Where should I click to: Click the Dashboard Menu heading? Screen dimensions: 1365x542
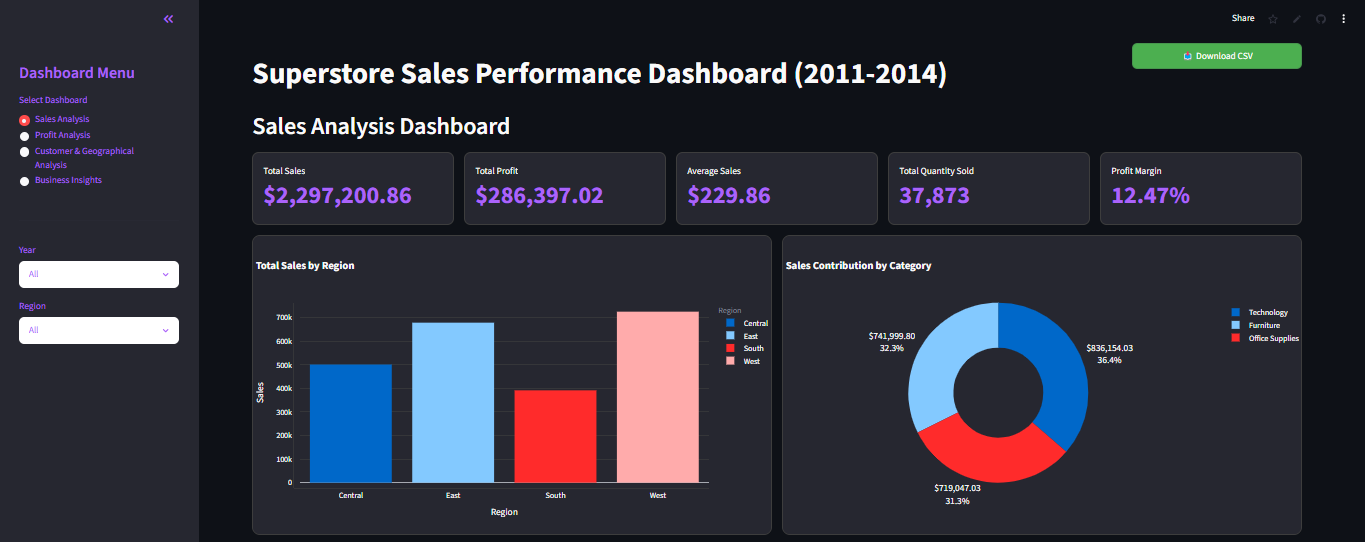pyautogui.click(x=77, y=73)
